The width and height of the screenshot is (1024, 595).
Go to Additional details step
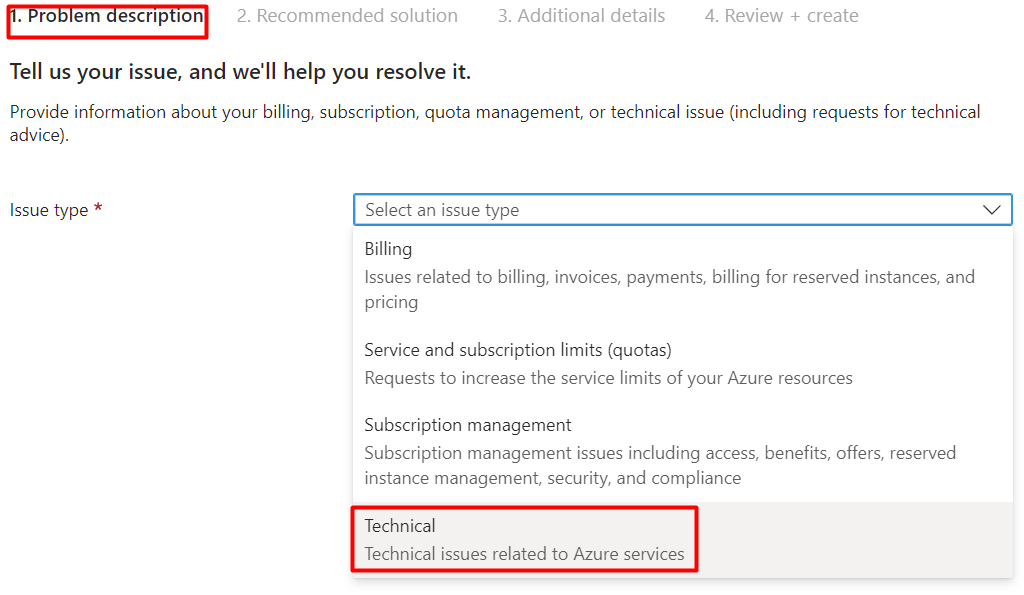click(x=581, y=16)
